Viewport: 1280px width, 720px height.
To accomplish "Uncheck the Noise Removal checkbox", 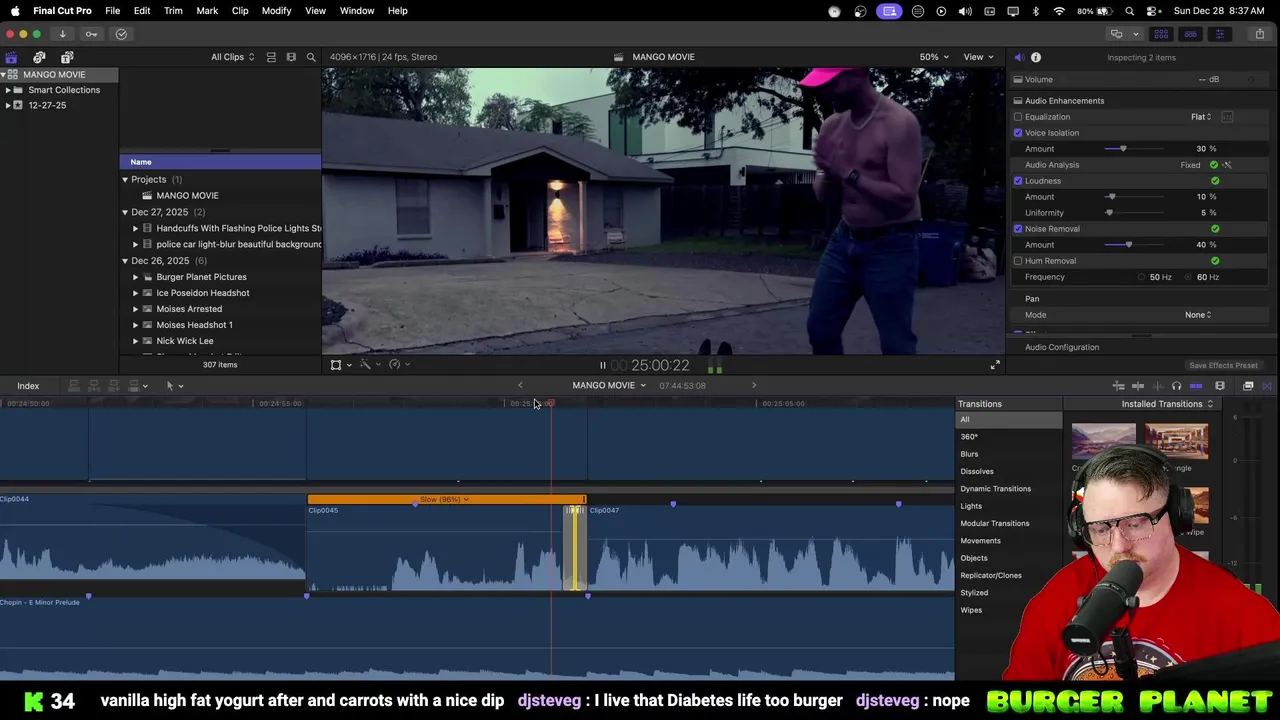I will click(x=1018, y=229).
